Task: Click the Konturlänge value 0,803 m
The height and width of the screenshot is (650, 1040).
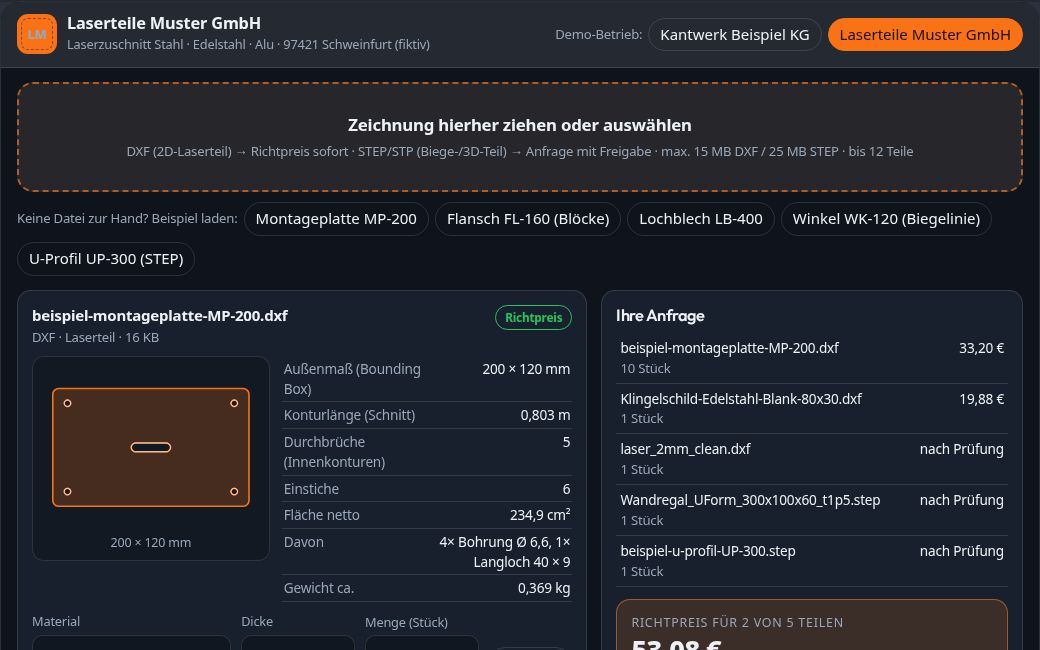Action: [545, 415]
